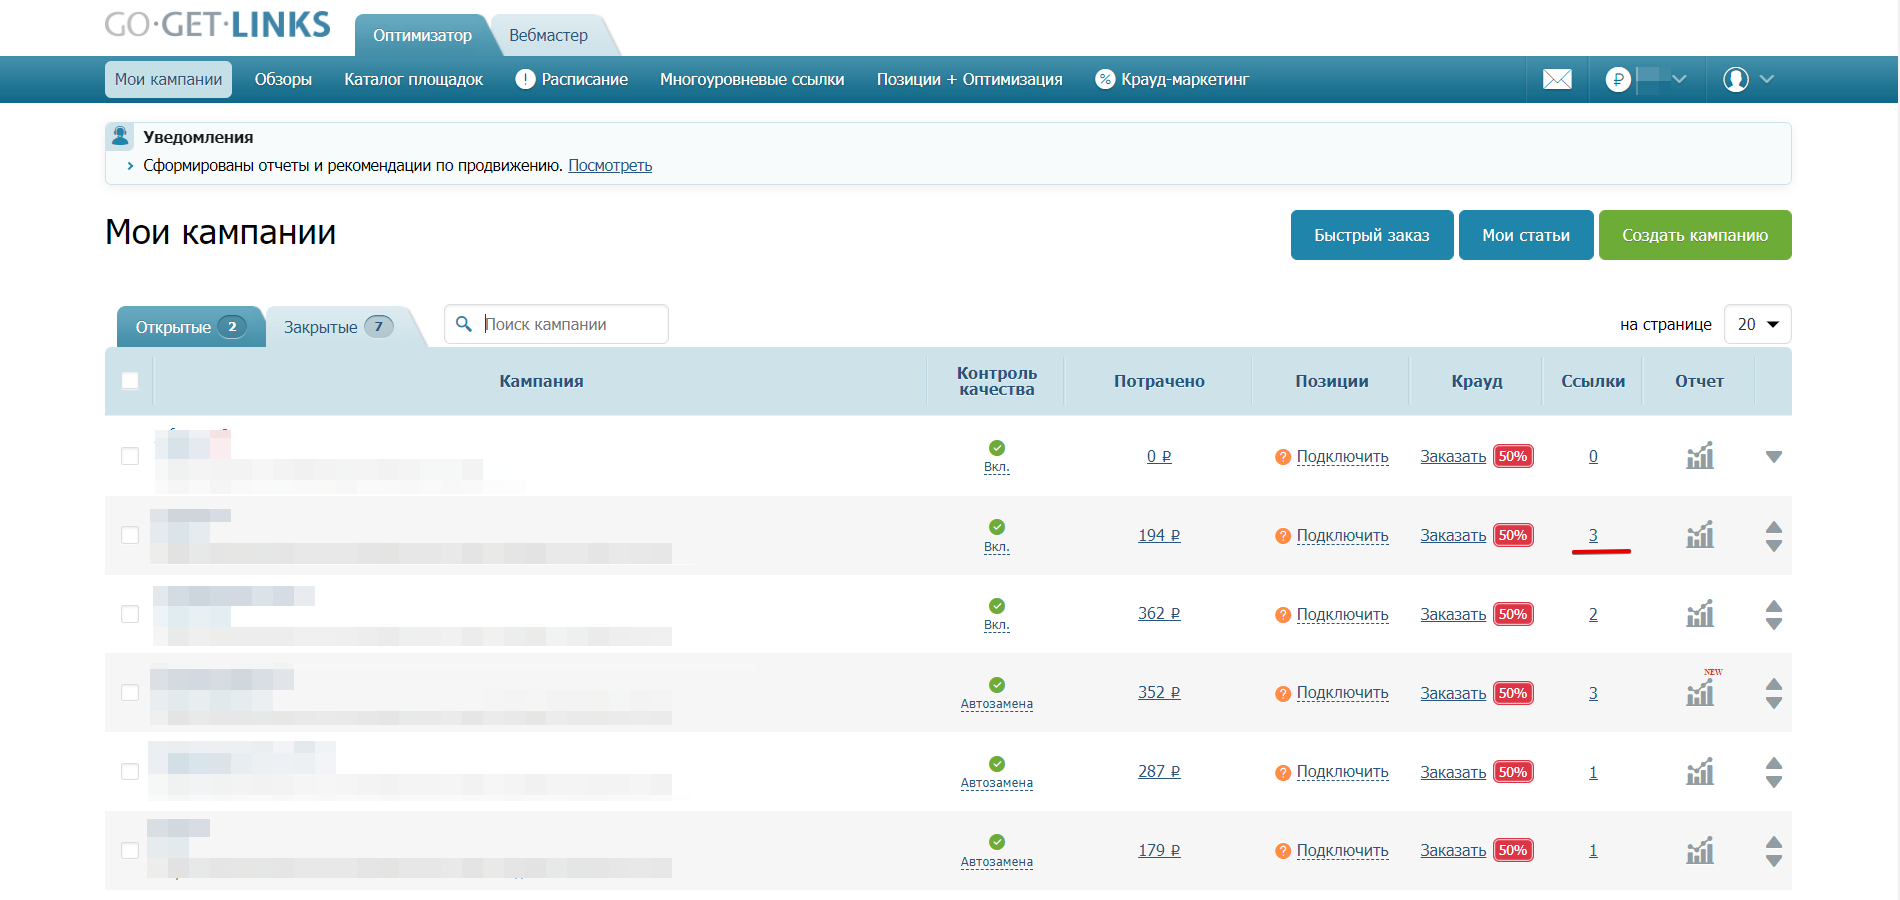Toggle the select-all campaigns checkbox
This screenshot has width=1900, height=900.
(x=130, y=381)
